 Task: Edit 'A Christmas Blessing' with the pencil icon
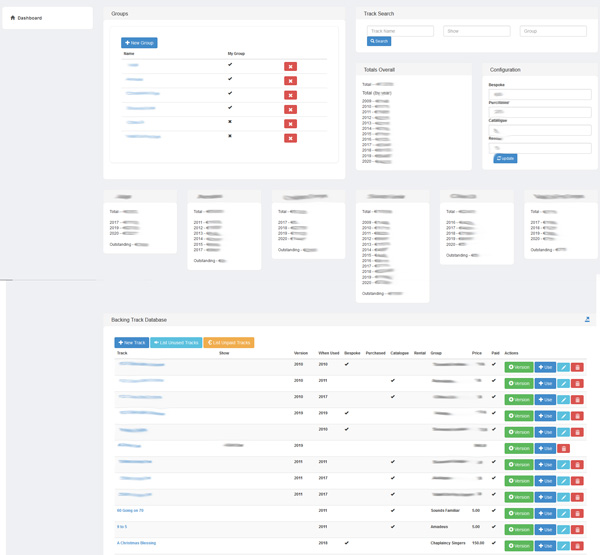(563, 546)
